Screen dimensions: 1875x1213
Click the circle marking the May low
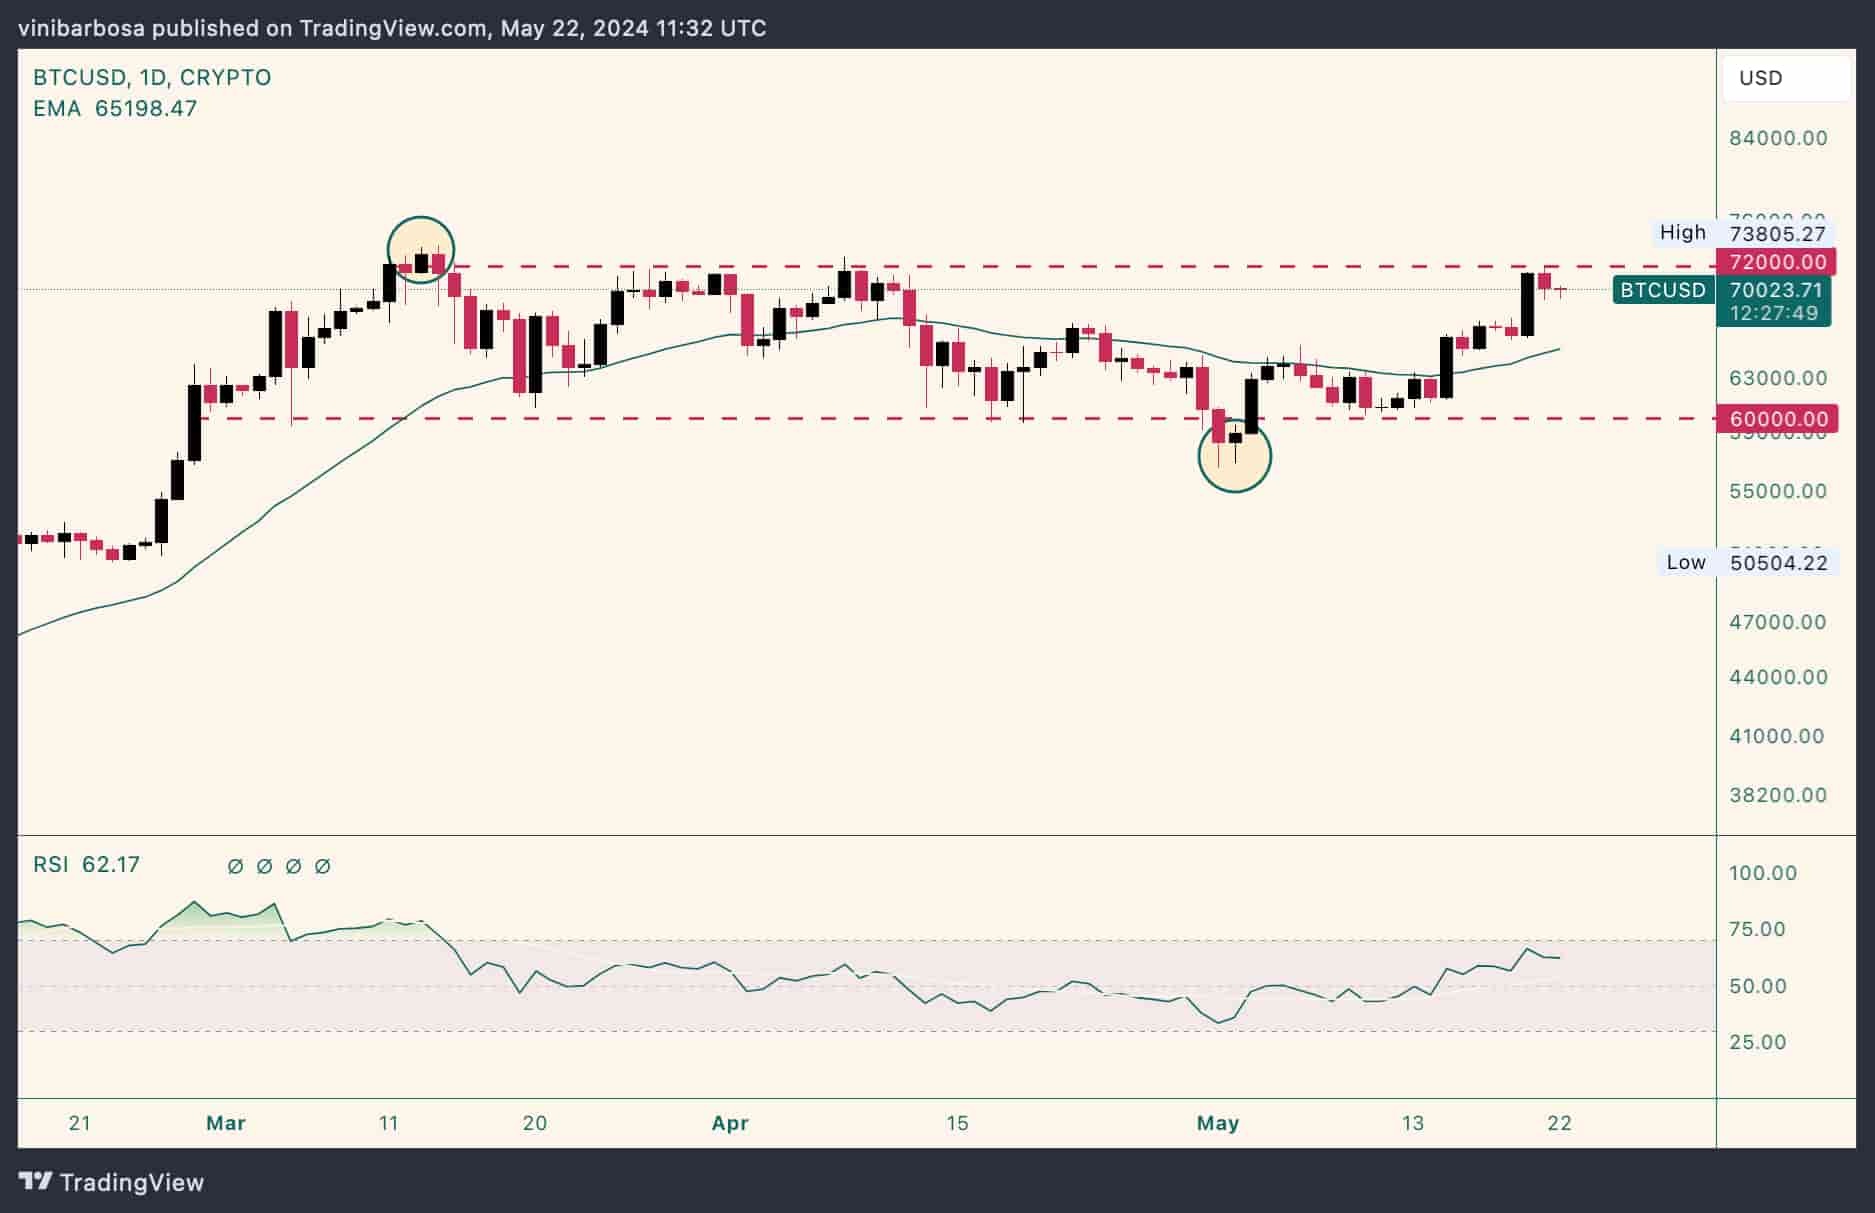coord(1234,457)
